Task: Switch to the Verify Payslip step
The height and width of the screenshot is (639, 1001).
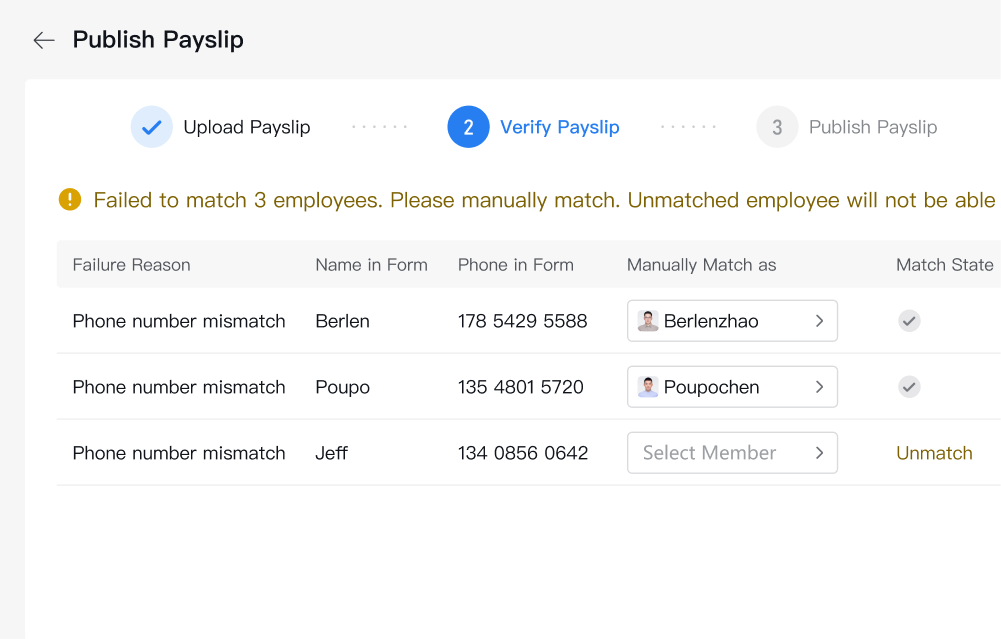Action: point(559,127)
